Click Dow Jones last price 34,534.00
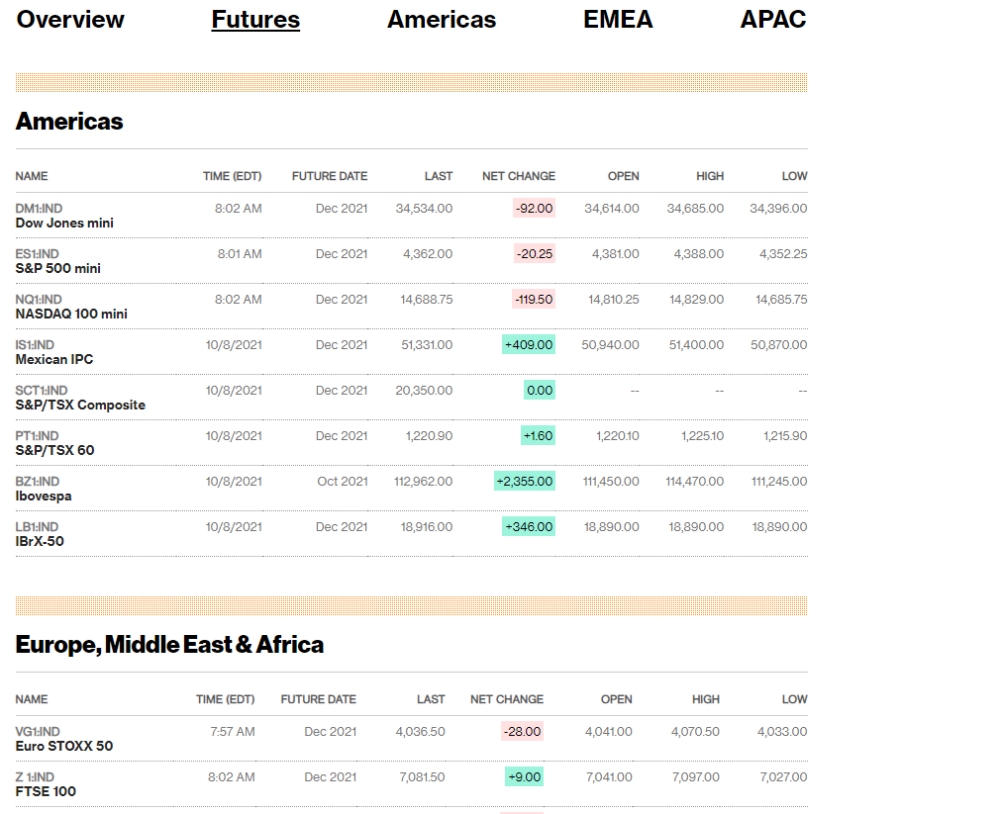The image size is (1000, 814). (x=424, y=209)
